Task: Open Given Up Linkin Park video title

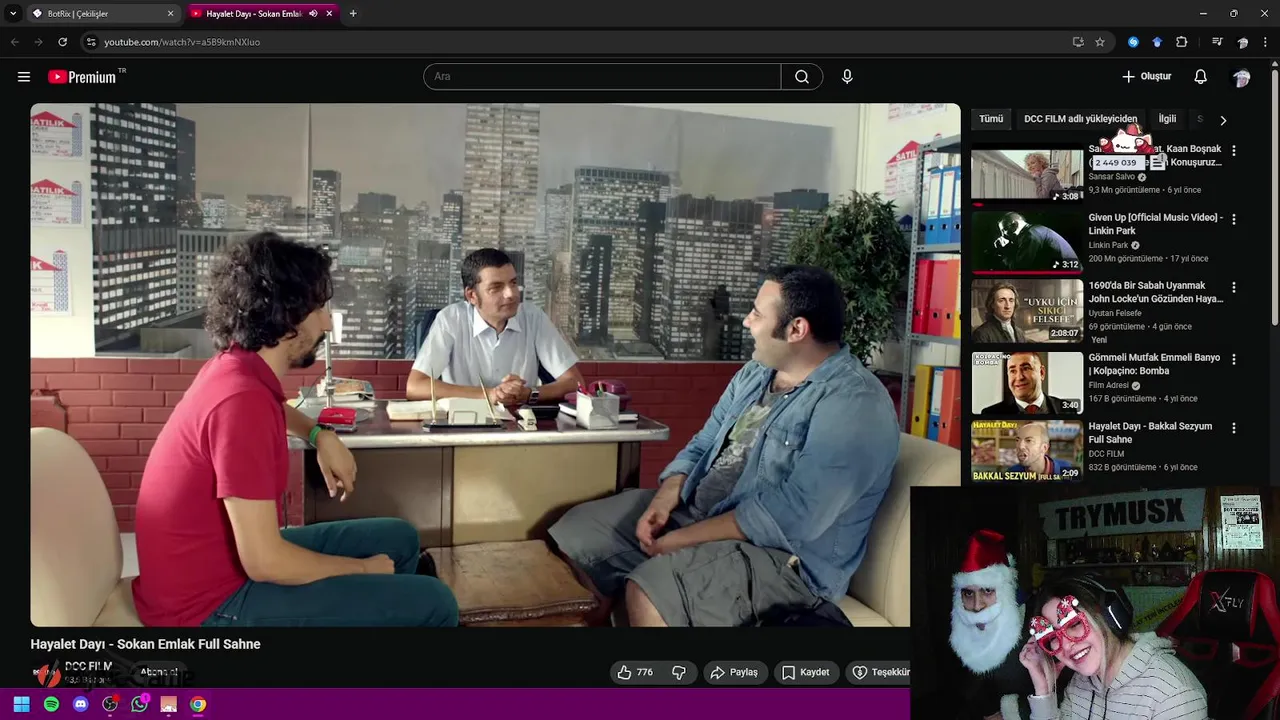Action: coord(1155,224)
